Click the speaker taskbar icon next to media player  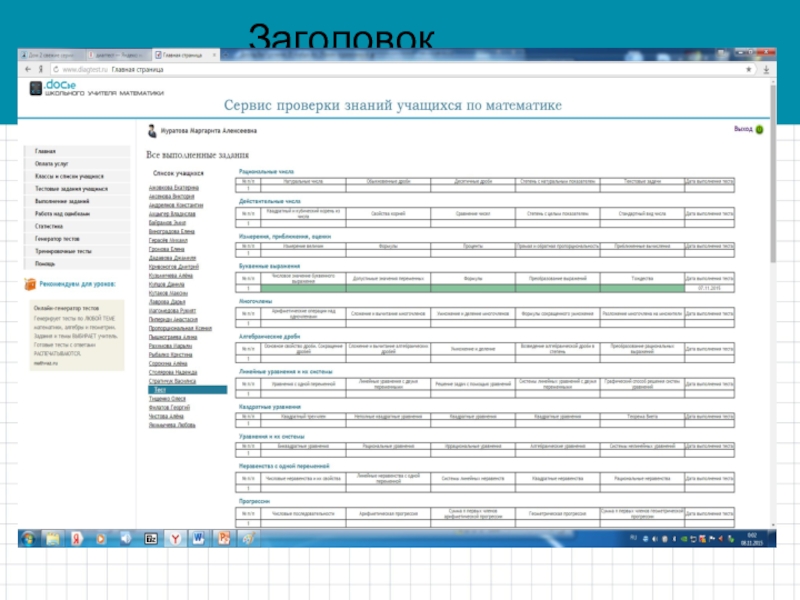(x=126, y=538)
